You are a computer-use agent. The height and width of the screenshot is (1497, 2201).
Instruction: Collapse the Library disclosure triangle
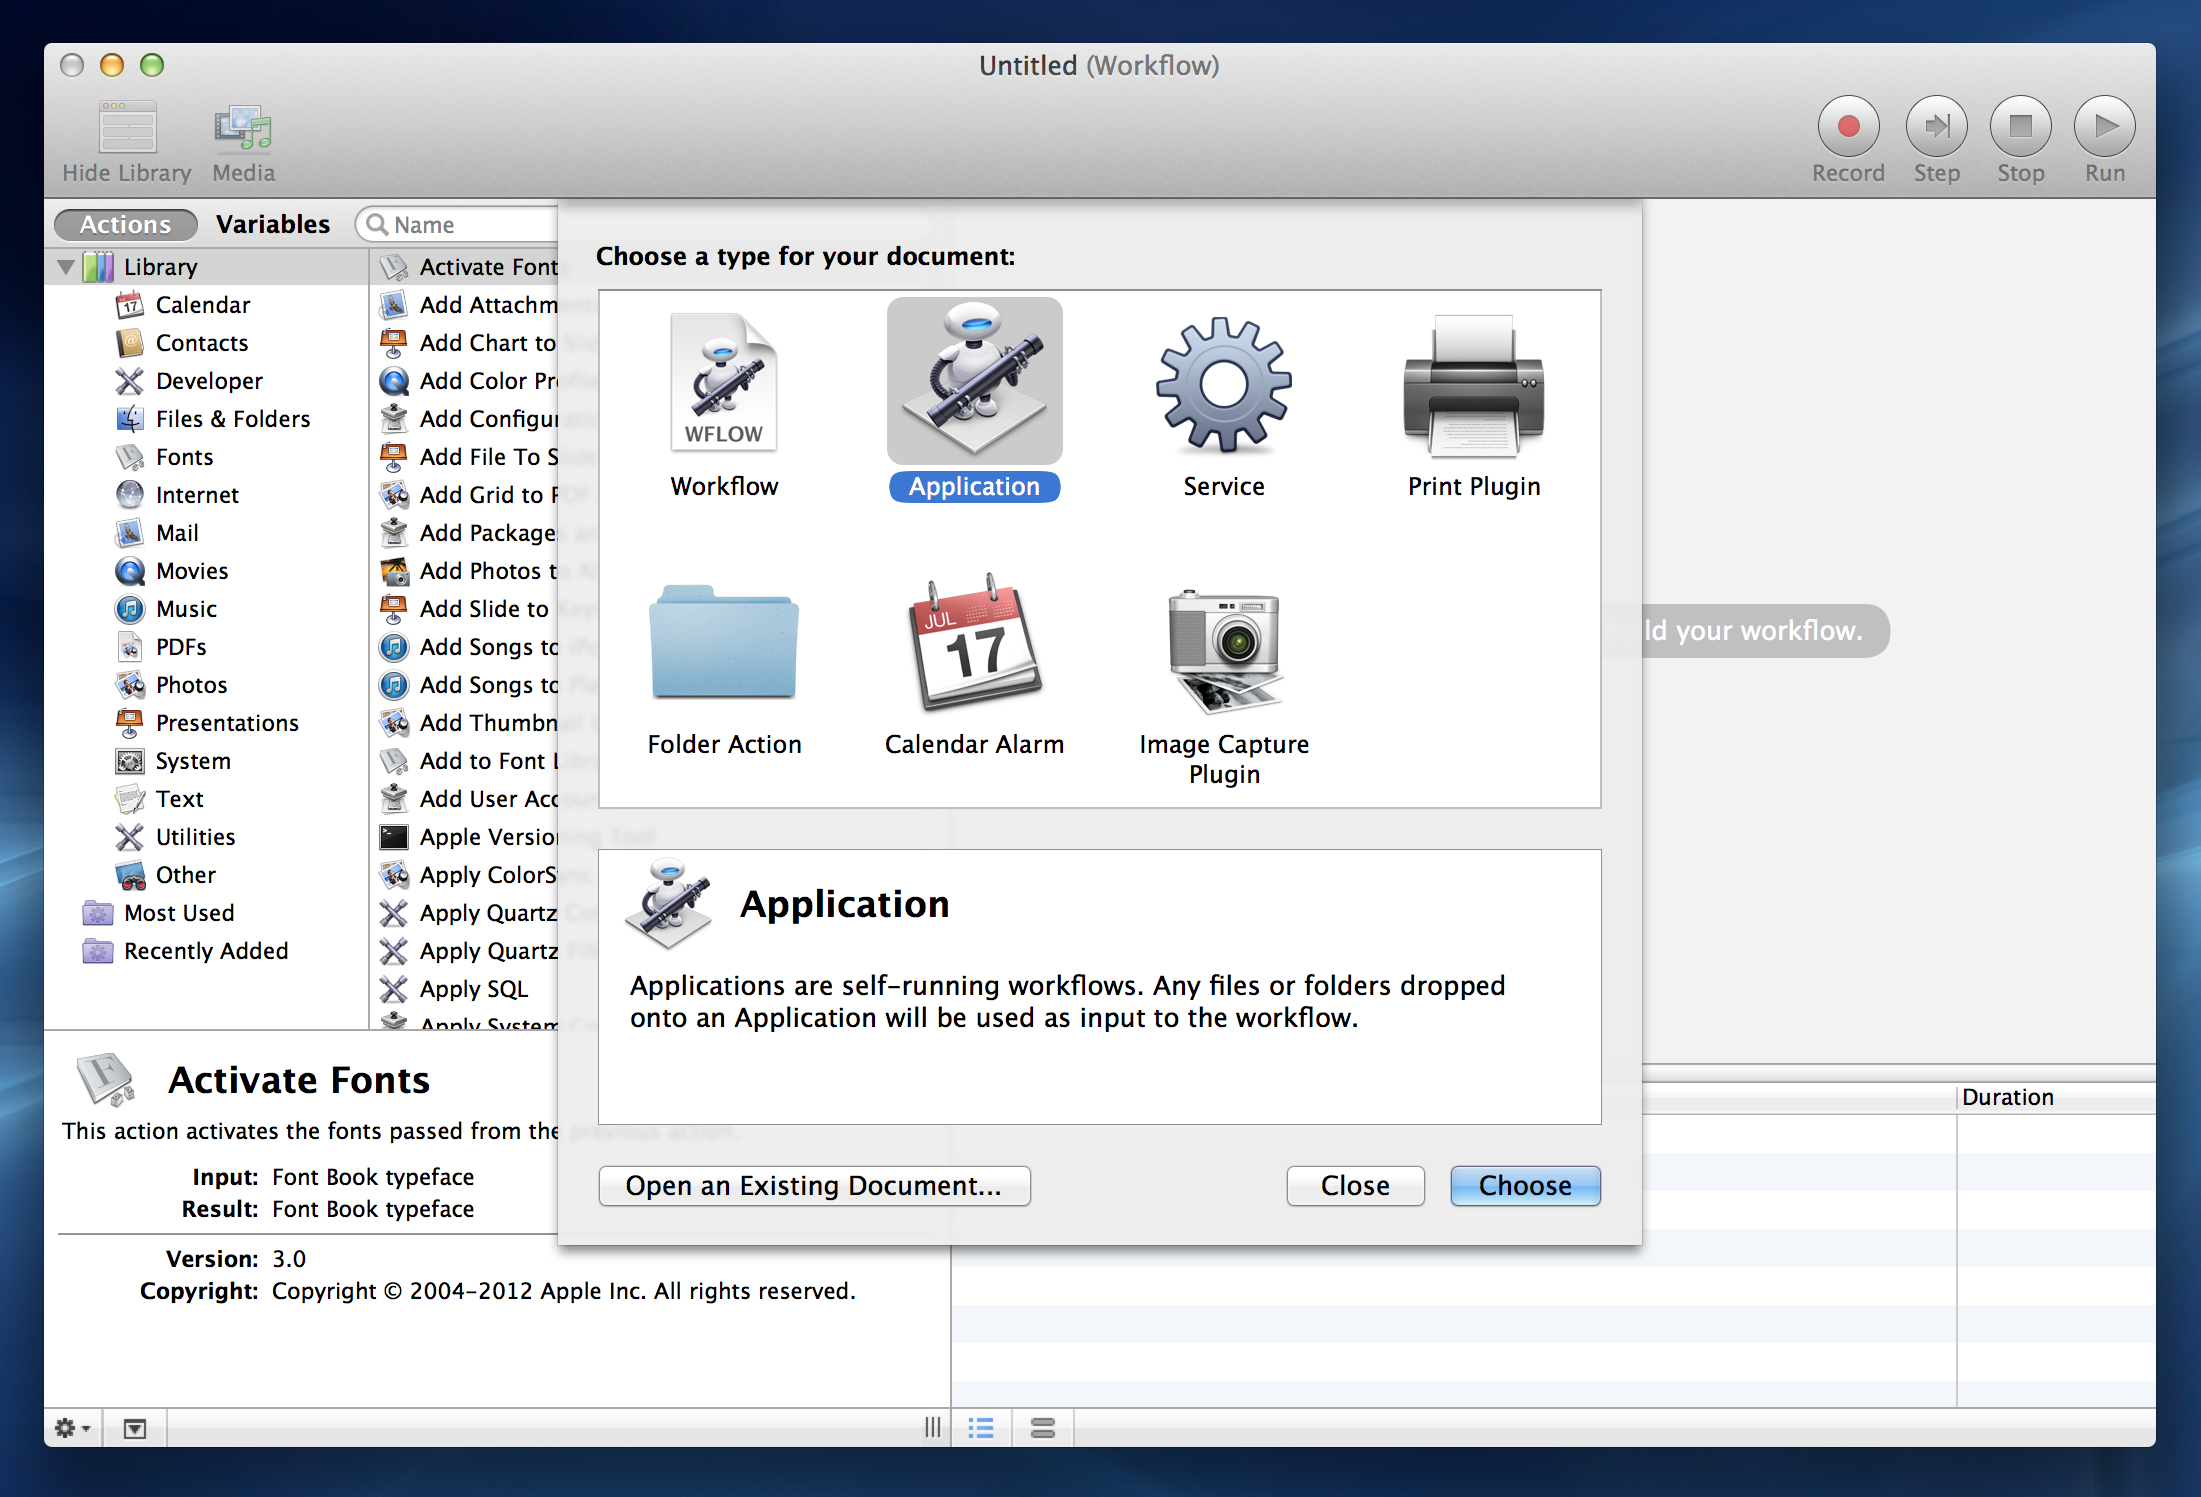click(66, 267)
